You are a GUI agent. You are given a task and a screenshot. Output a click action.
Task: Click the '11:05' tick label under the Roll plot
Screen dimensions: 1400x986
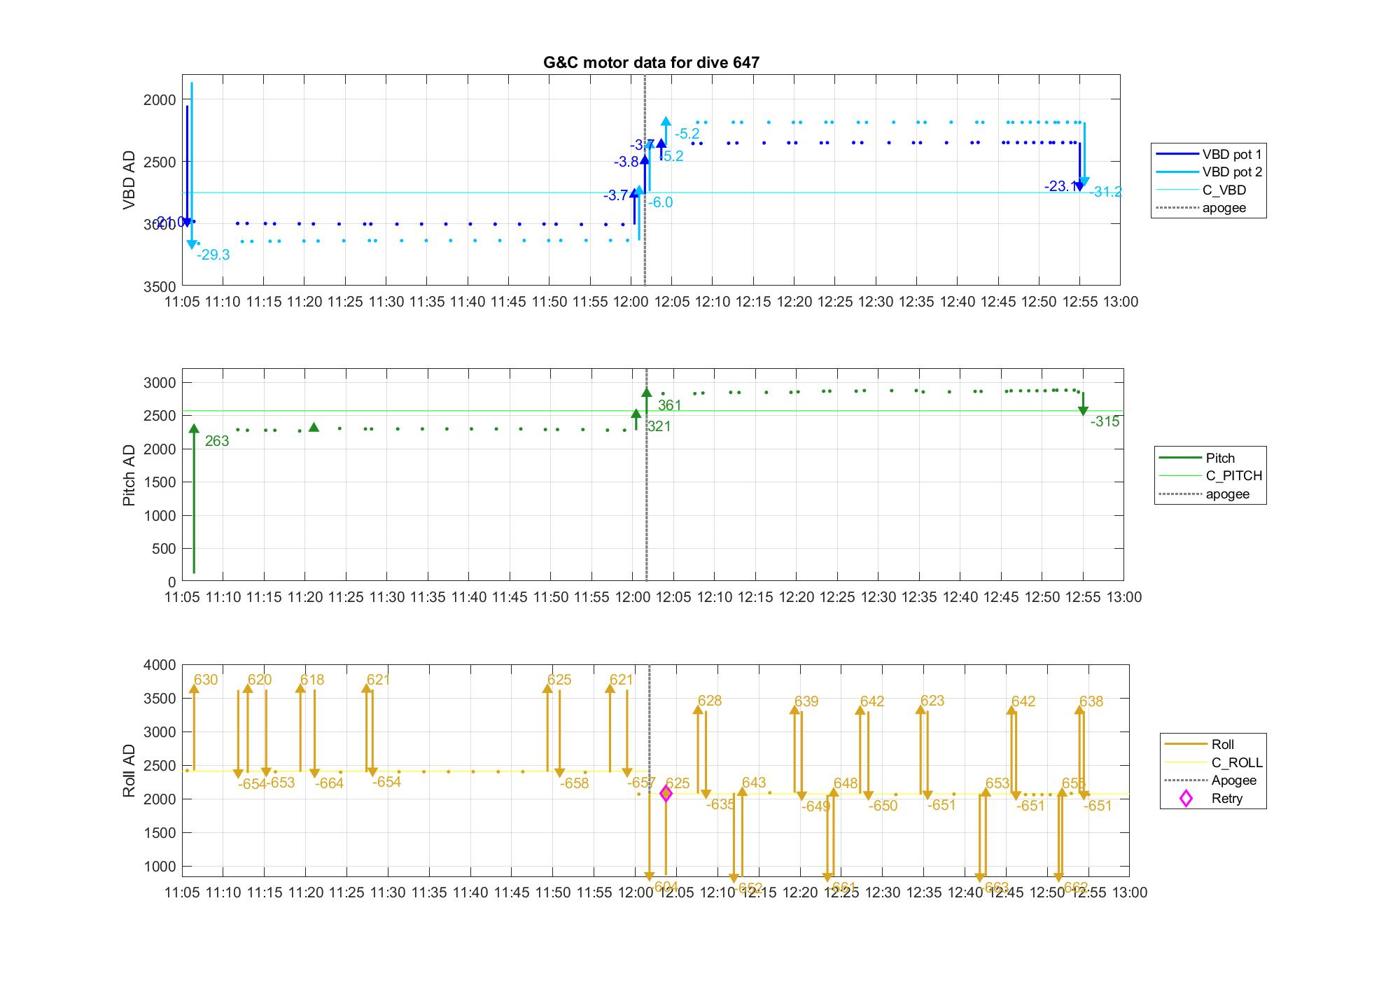pyautogui.click(x=183, y=893)
